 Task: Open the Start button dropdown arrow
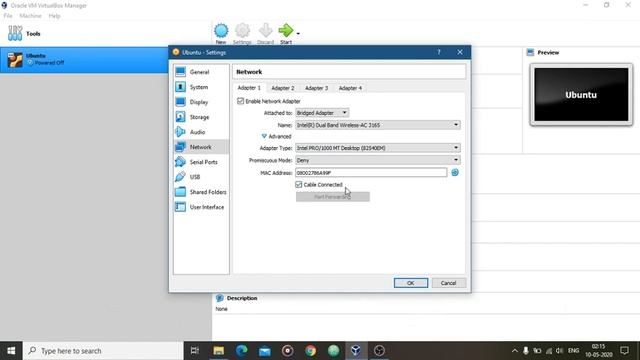[x=298, y=33]
